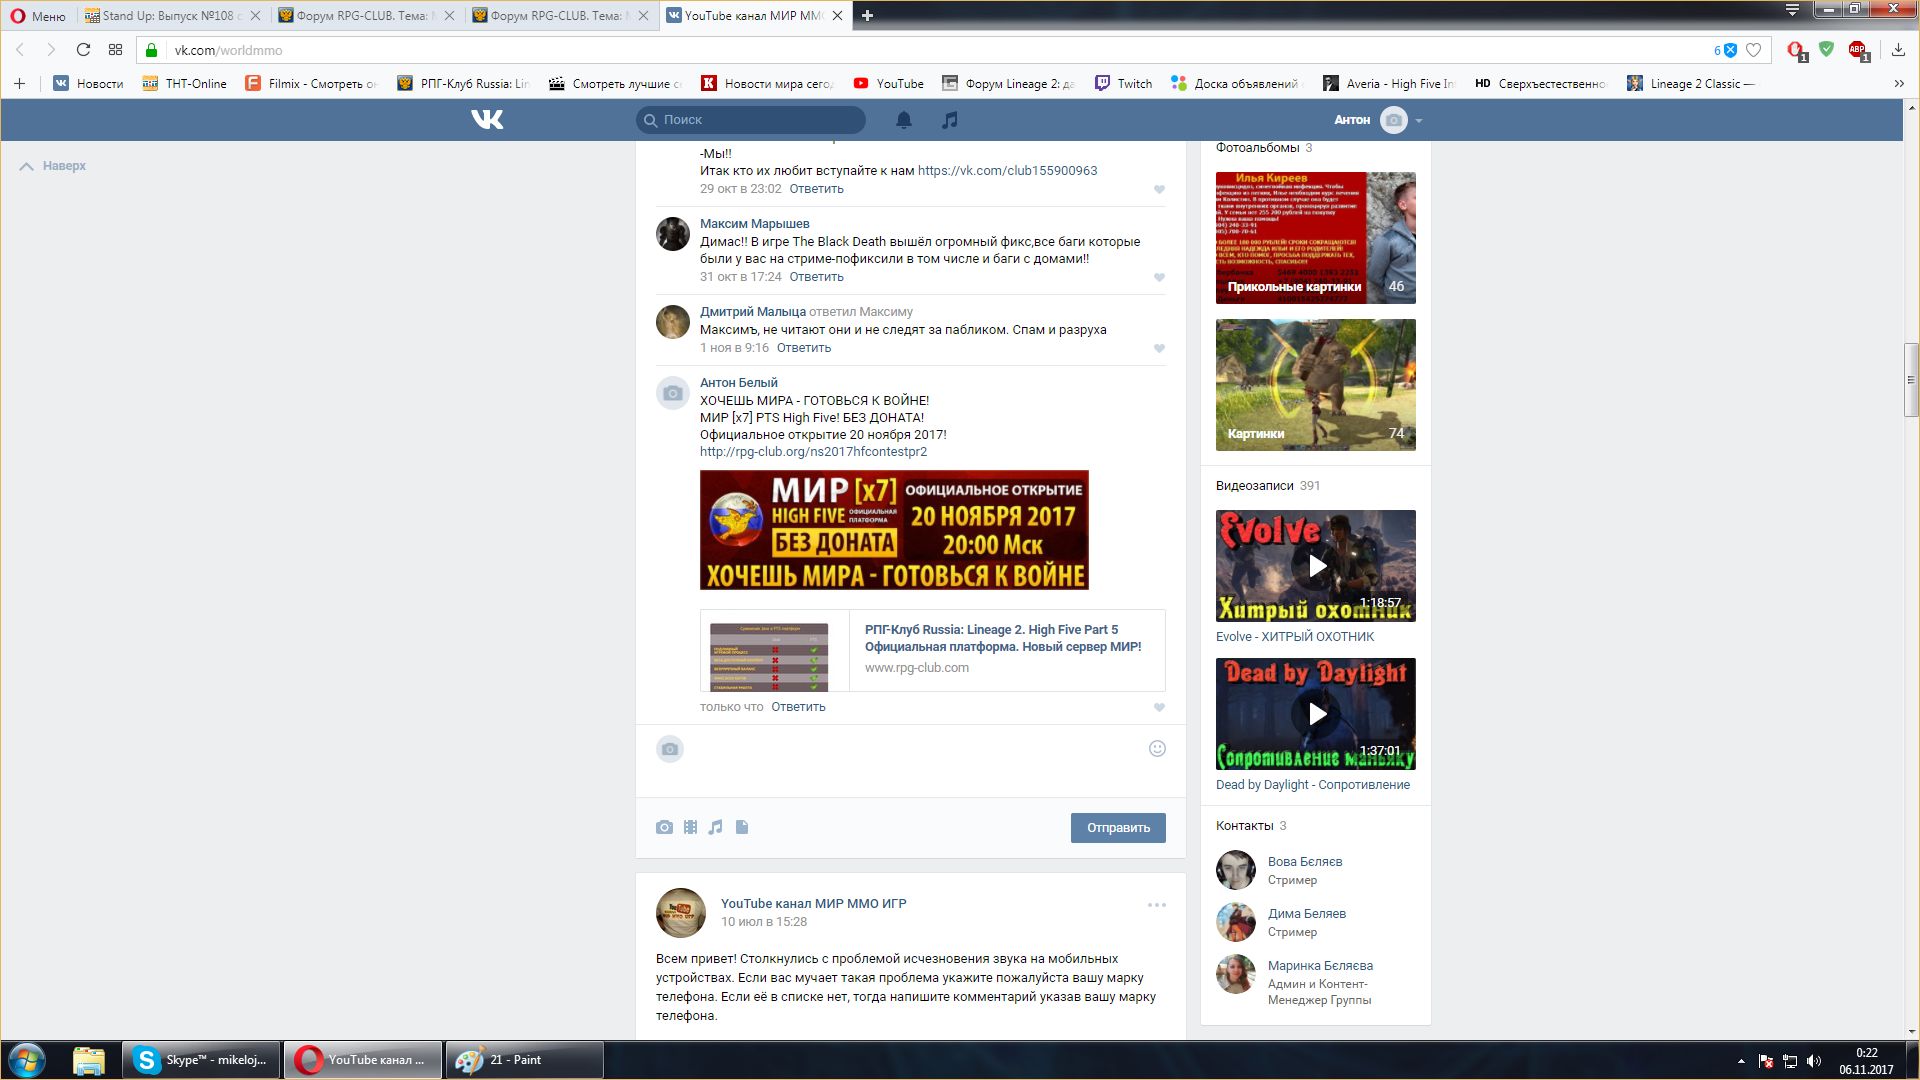
Task: Click volume icon in system tray
Action: (x=1814, y=1061)
